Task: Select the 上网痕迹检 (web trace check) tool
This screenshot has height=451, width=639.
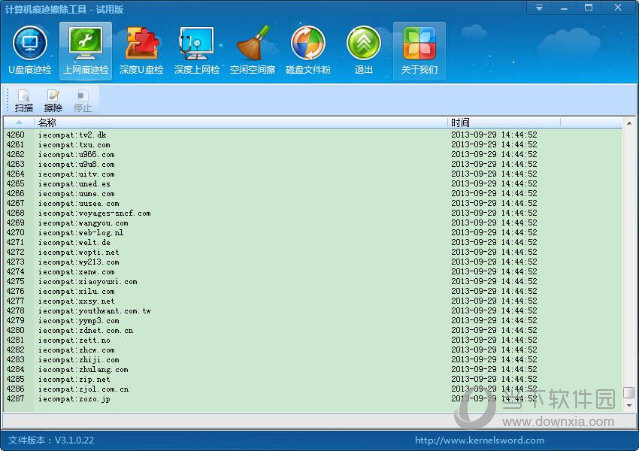Action: [85, 49]
